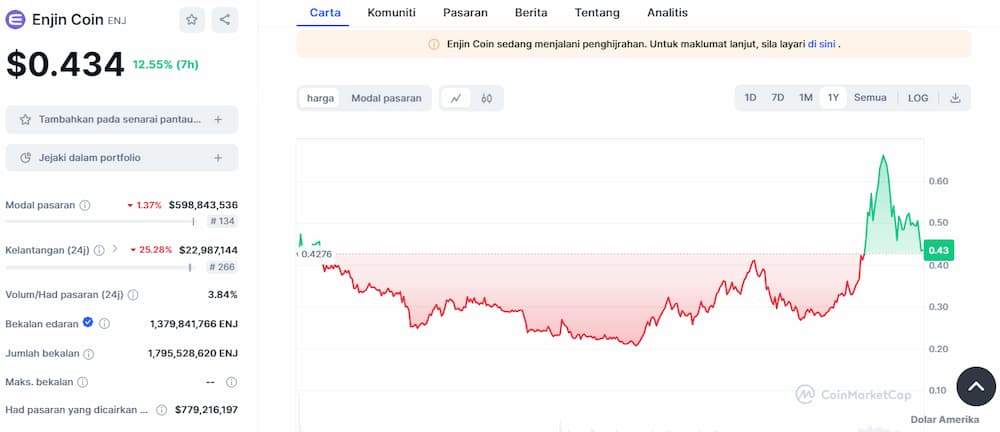Select Modal pasaran chart mode
Image resolution: width=1000 pixels, height=432 pixels.
pos(386,98)
